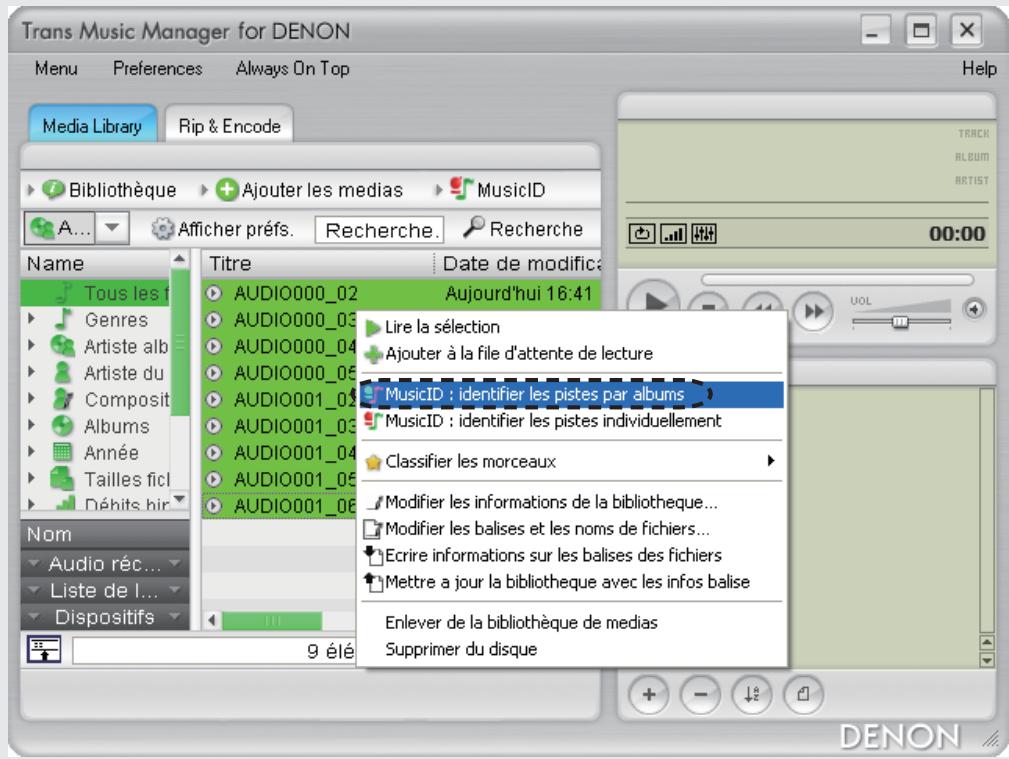Screen dimensions: 1009x759
Task: Click the Afficher préfs. gear icon
Action: coord(163,229)
